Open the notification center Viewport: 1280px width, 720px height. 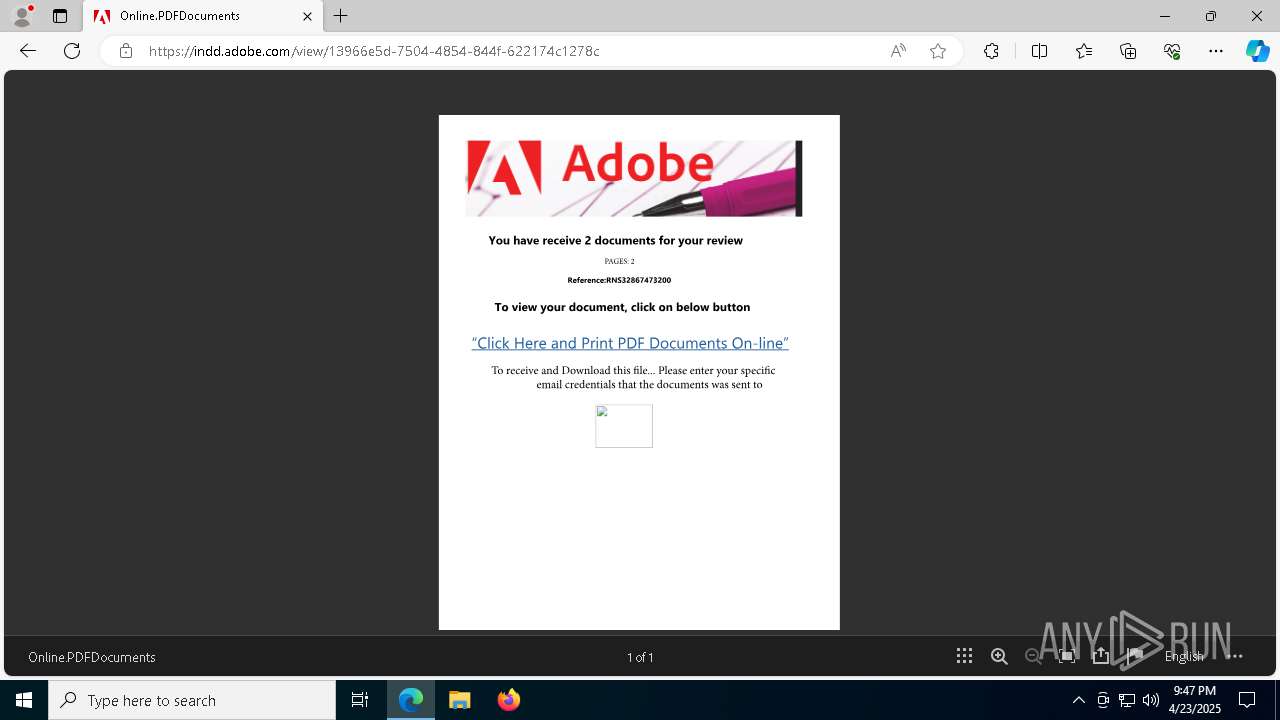[x=1247, y=700]
